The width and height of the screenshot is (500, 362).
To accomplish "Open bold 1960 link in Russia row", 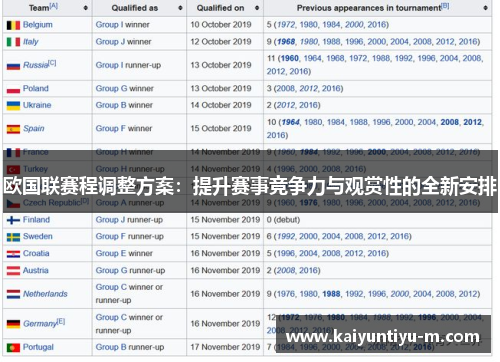I will [x=290, y=58].
